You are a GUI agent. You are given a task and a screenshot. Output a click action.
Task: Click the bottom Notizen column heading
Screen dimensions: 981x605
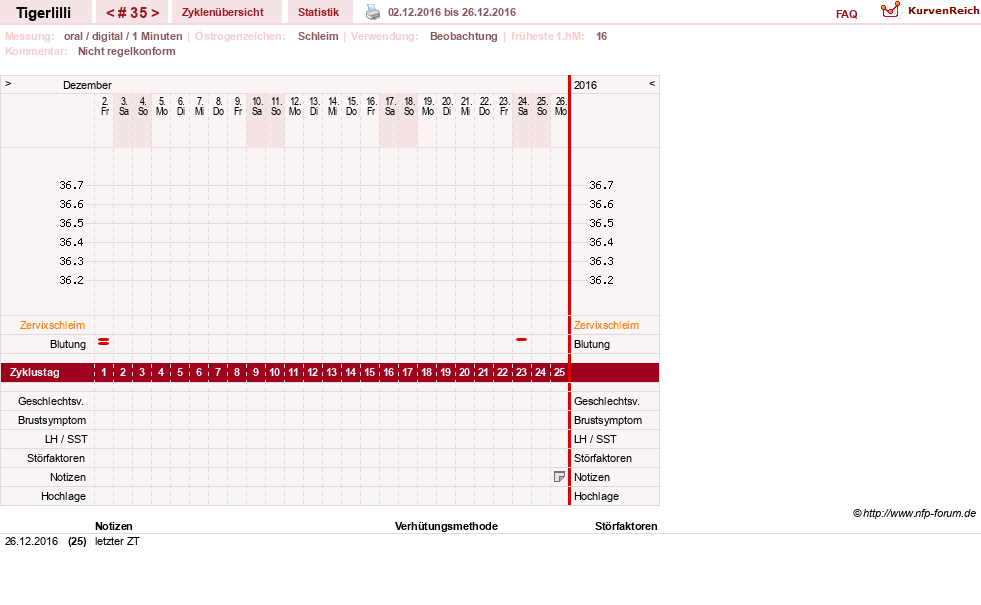113,526
